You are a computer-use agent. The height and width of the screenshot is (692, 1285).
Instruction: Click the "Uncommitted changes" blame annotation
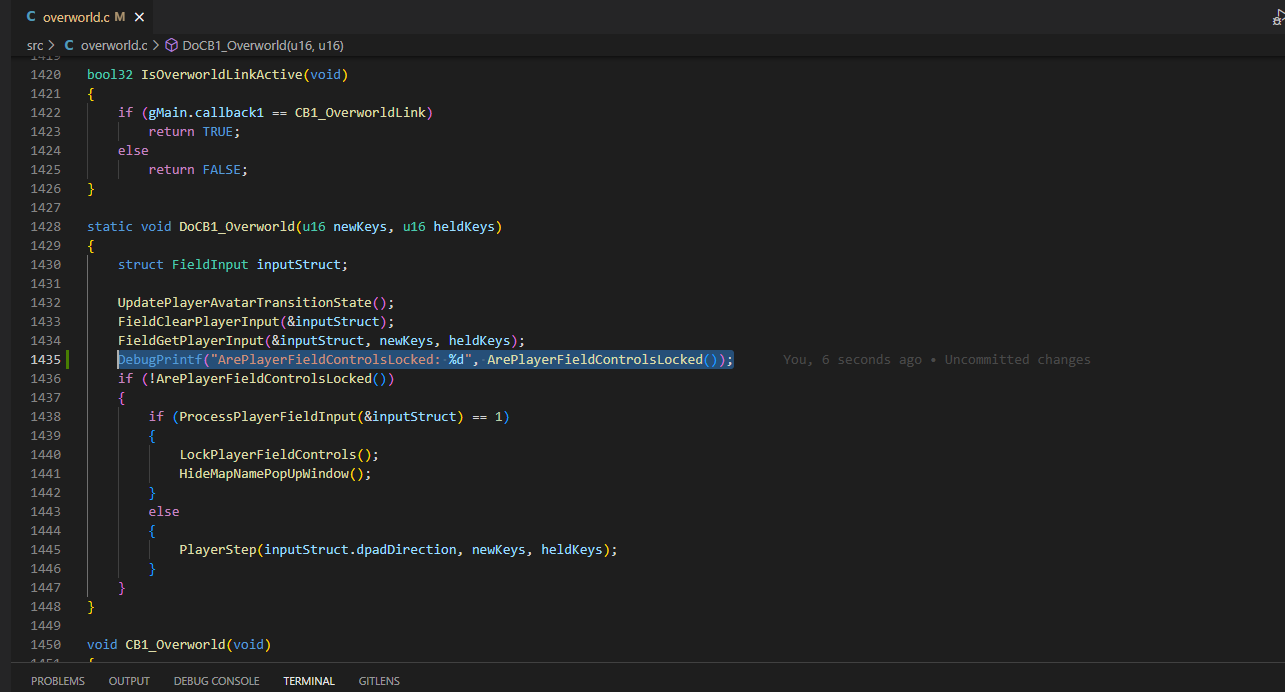pyautogui.click(x=1017, y=360)
